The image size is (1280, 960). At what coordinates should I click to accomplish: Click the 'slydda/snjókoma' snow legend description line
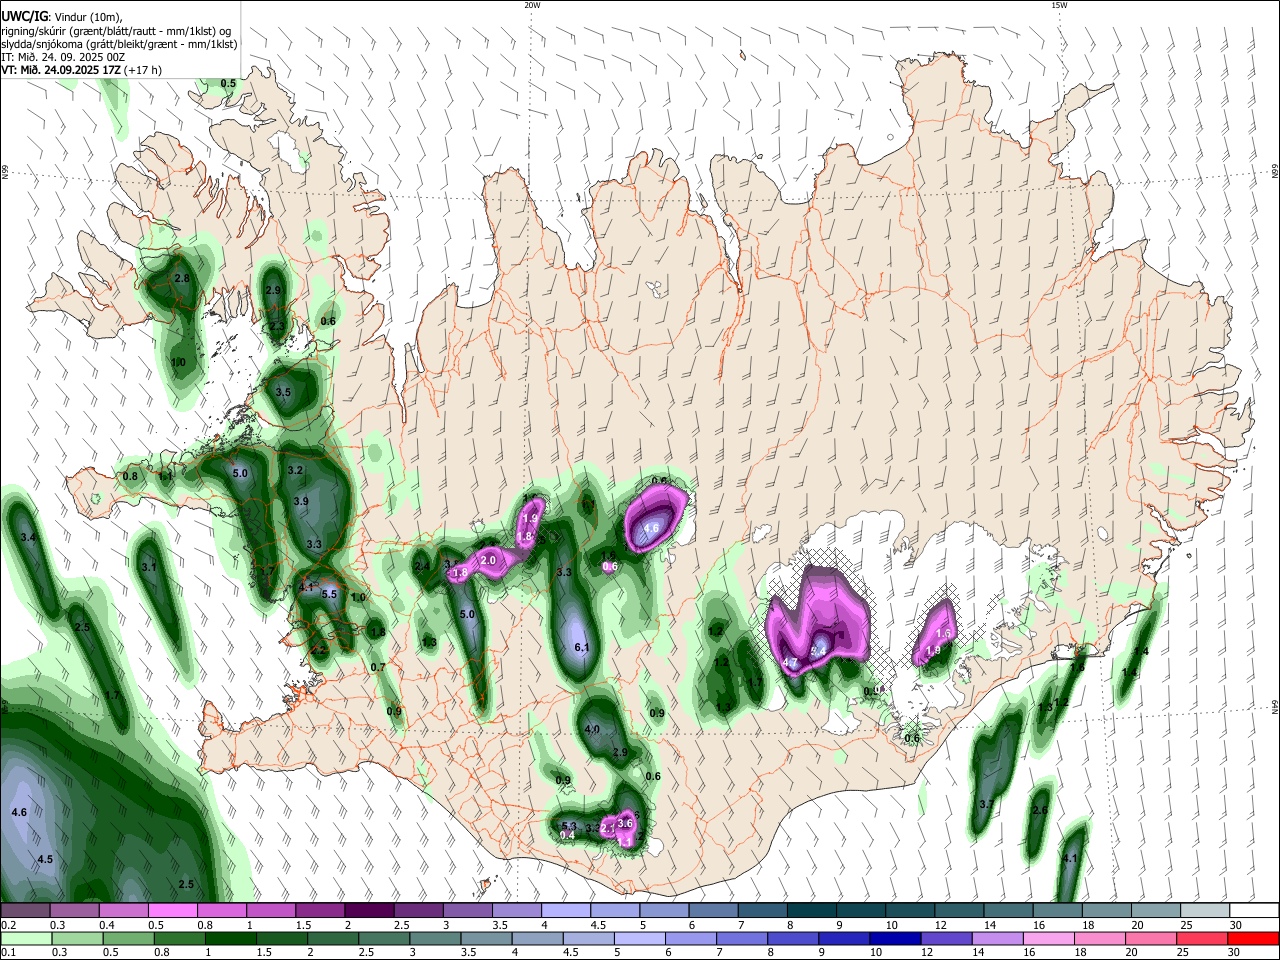[x=119, y=44]
